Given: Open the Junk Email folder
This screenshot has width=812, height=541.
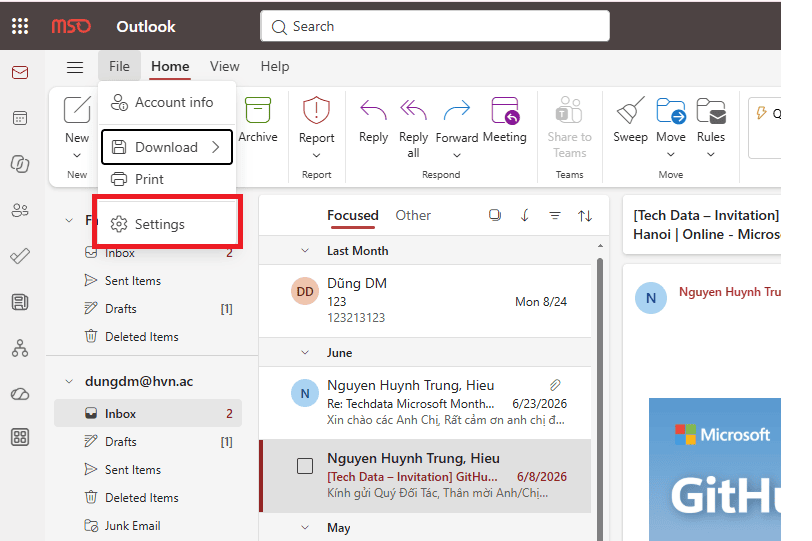Looking at the screenshot, I should point(148,525).
